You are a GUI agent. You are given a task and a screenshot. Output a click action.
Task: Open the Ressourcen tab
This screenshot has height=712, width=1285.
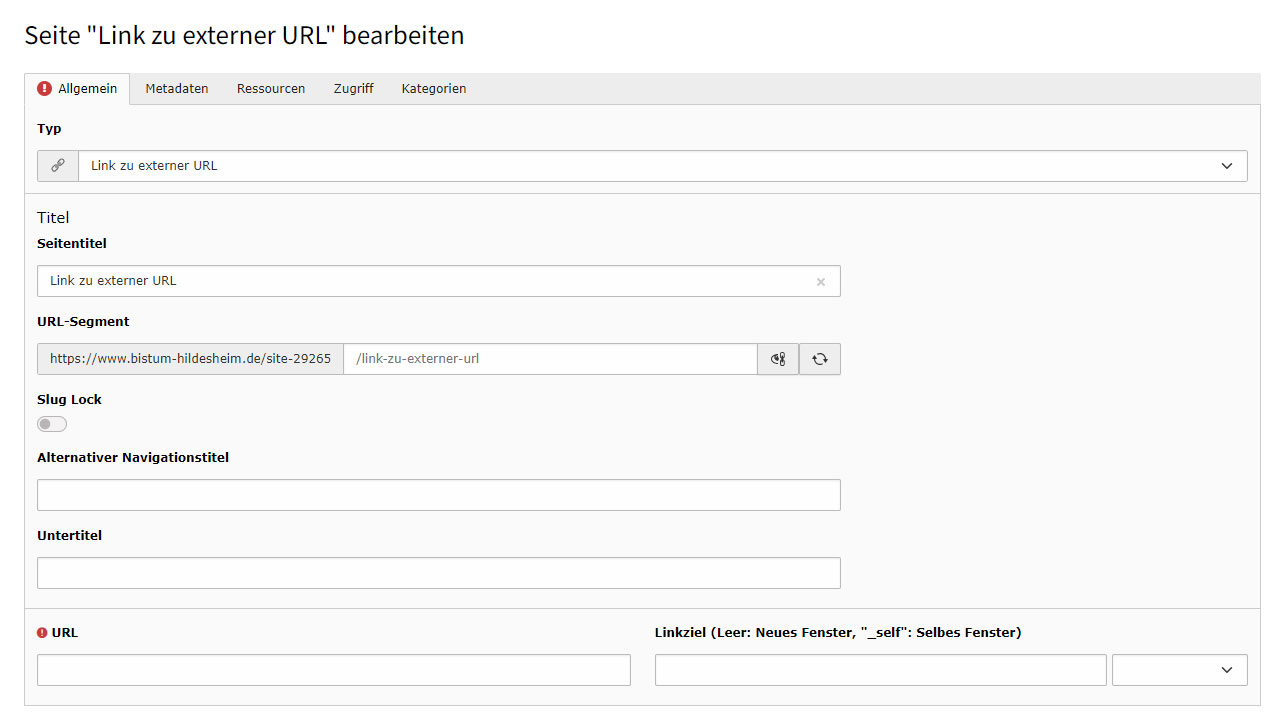pyautogui.click(x=271, y=89)
